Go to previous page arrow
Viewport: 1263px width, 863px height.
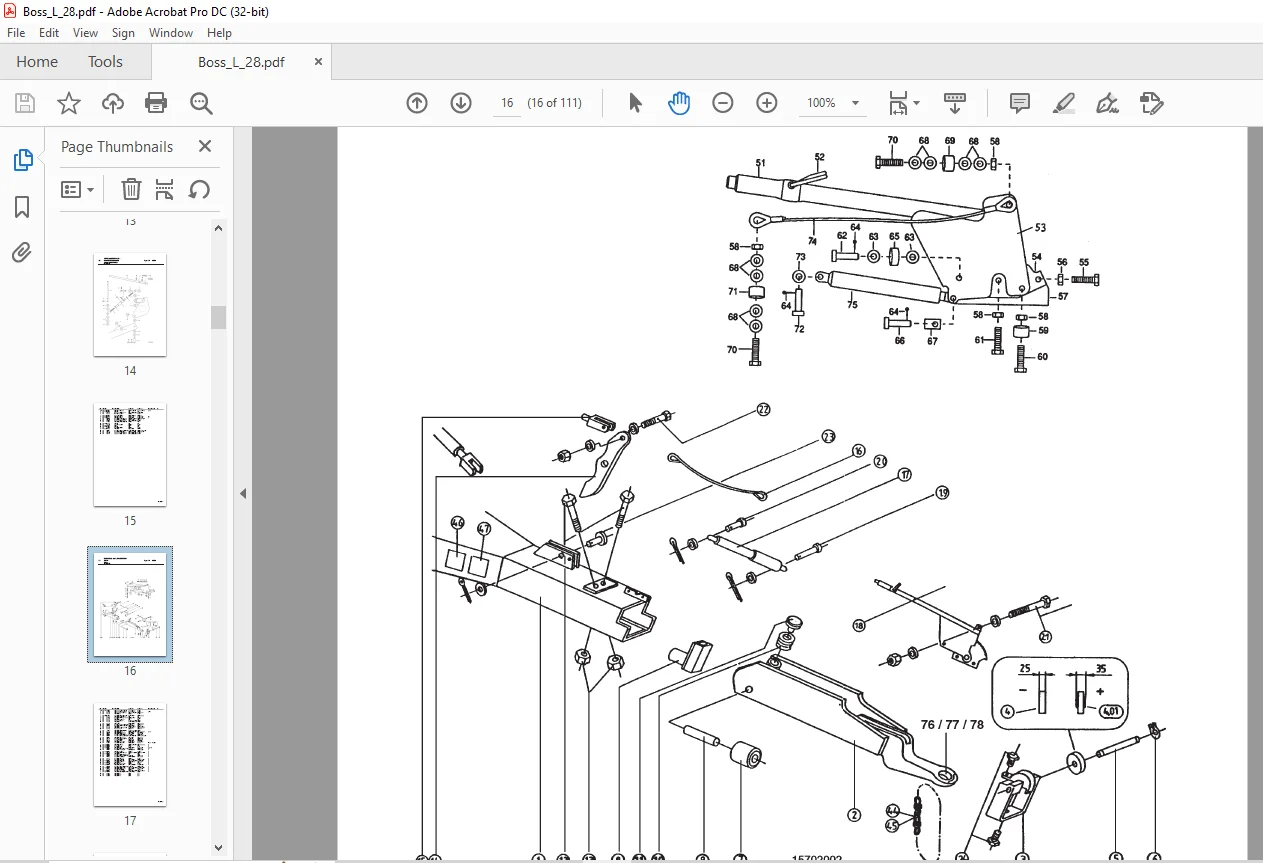pos(417,103)
